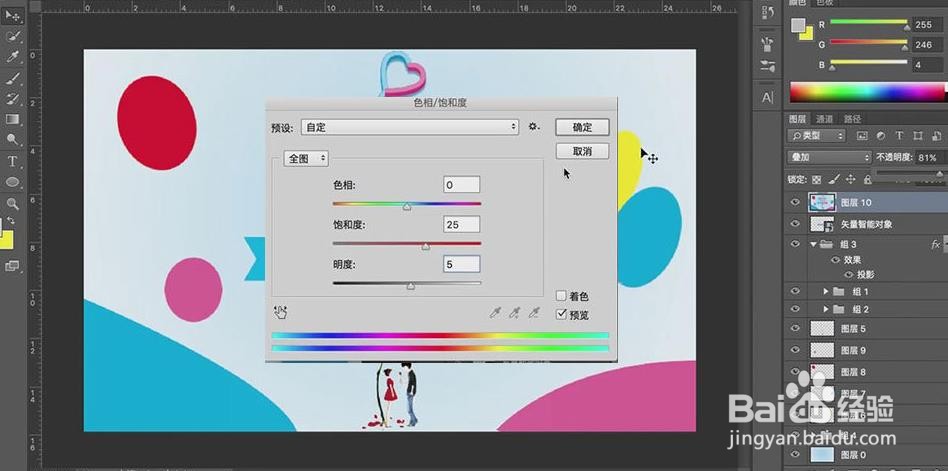Image resolution: width=948 pixels, height=471 pixels.
Task: Hide layer 图层 0
Action: pyautogui.click(x=795, y=455)
